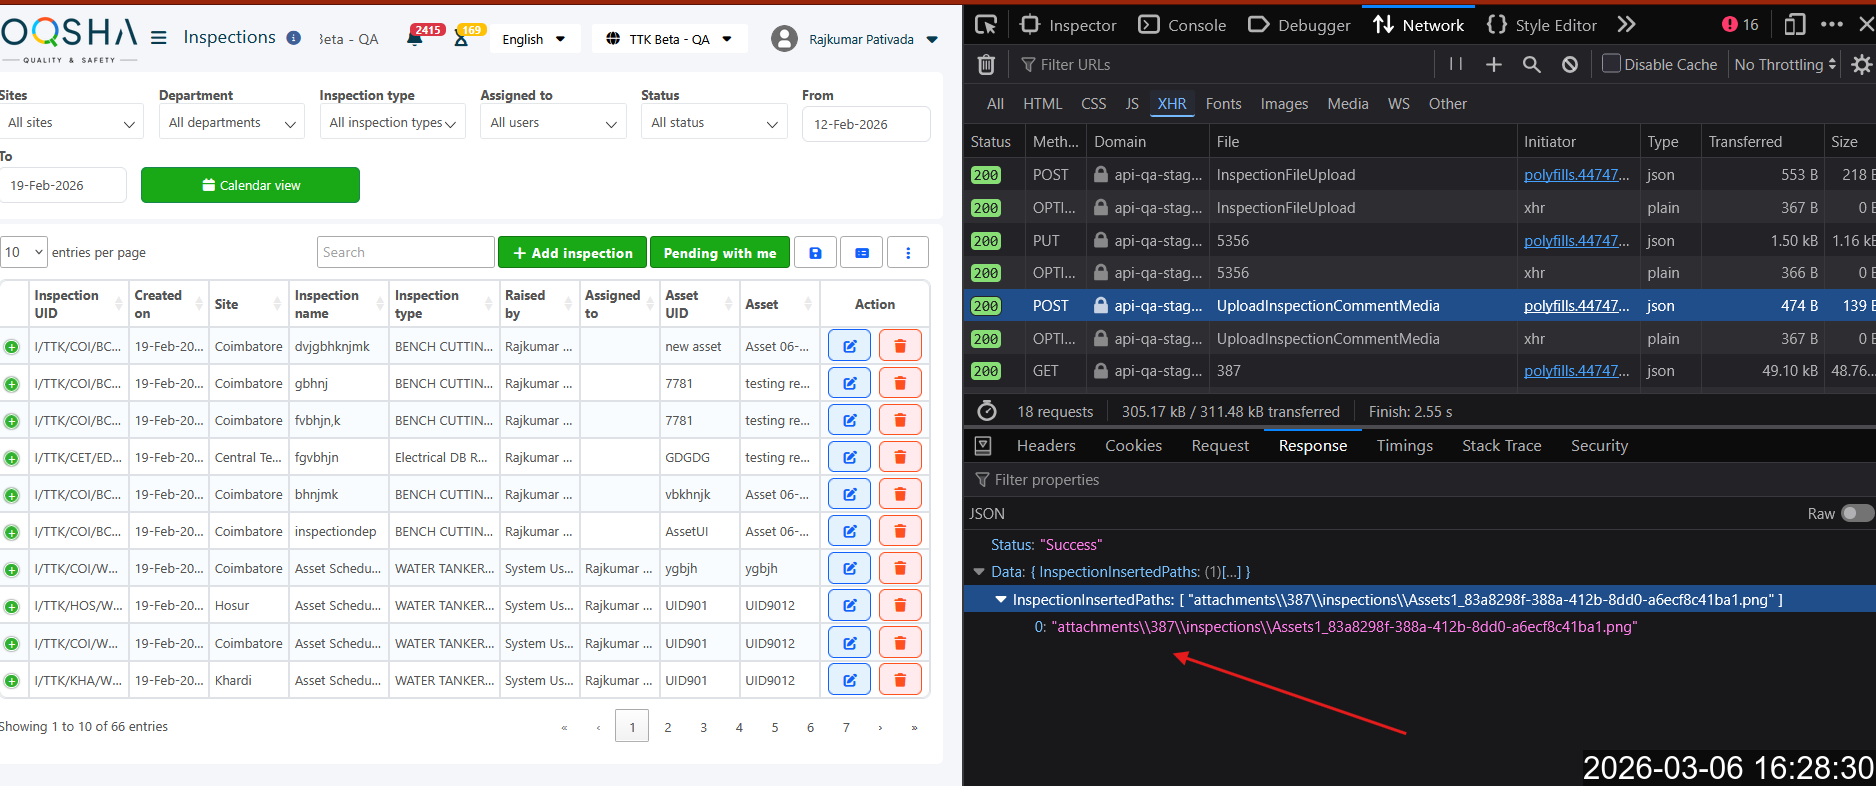Image resolution: width=1876 pixels, height=786 pixels.
Task: Click the search magnifier in Network toolbar
Action: click(1531, 65)
